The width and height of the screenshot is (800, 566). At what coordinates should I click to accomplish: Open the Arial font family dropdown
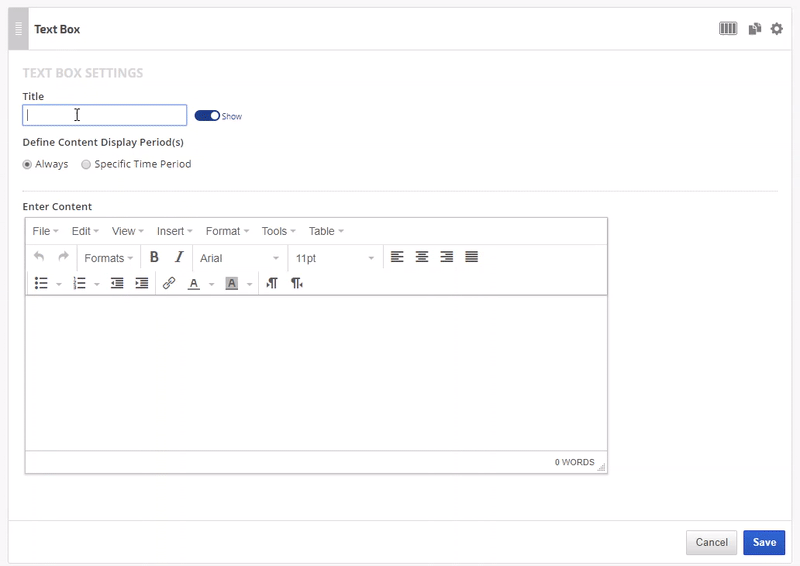click(239, 258)
